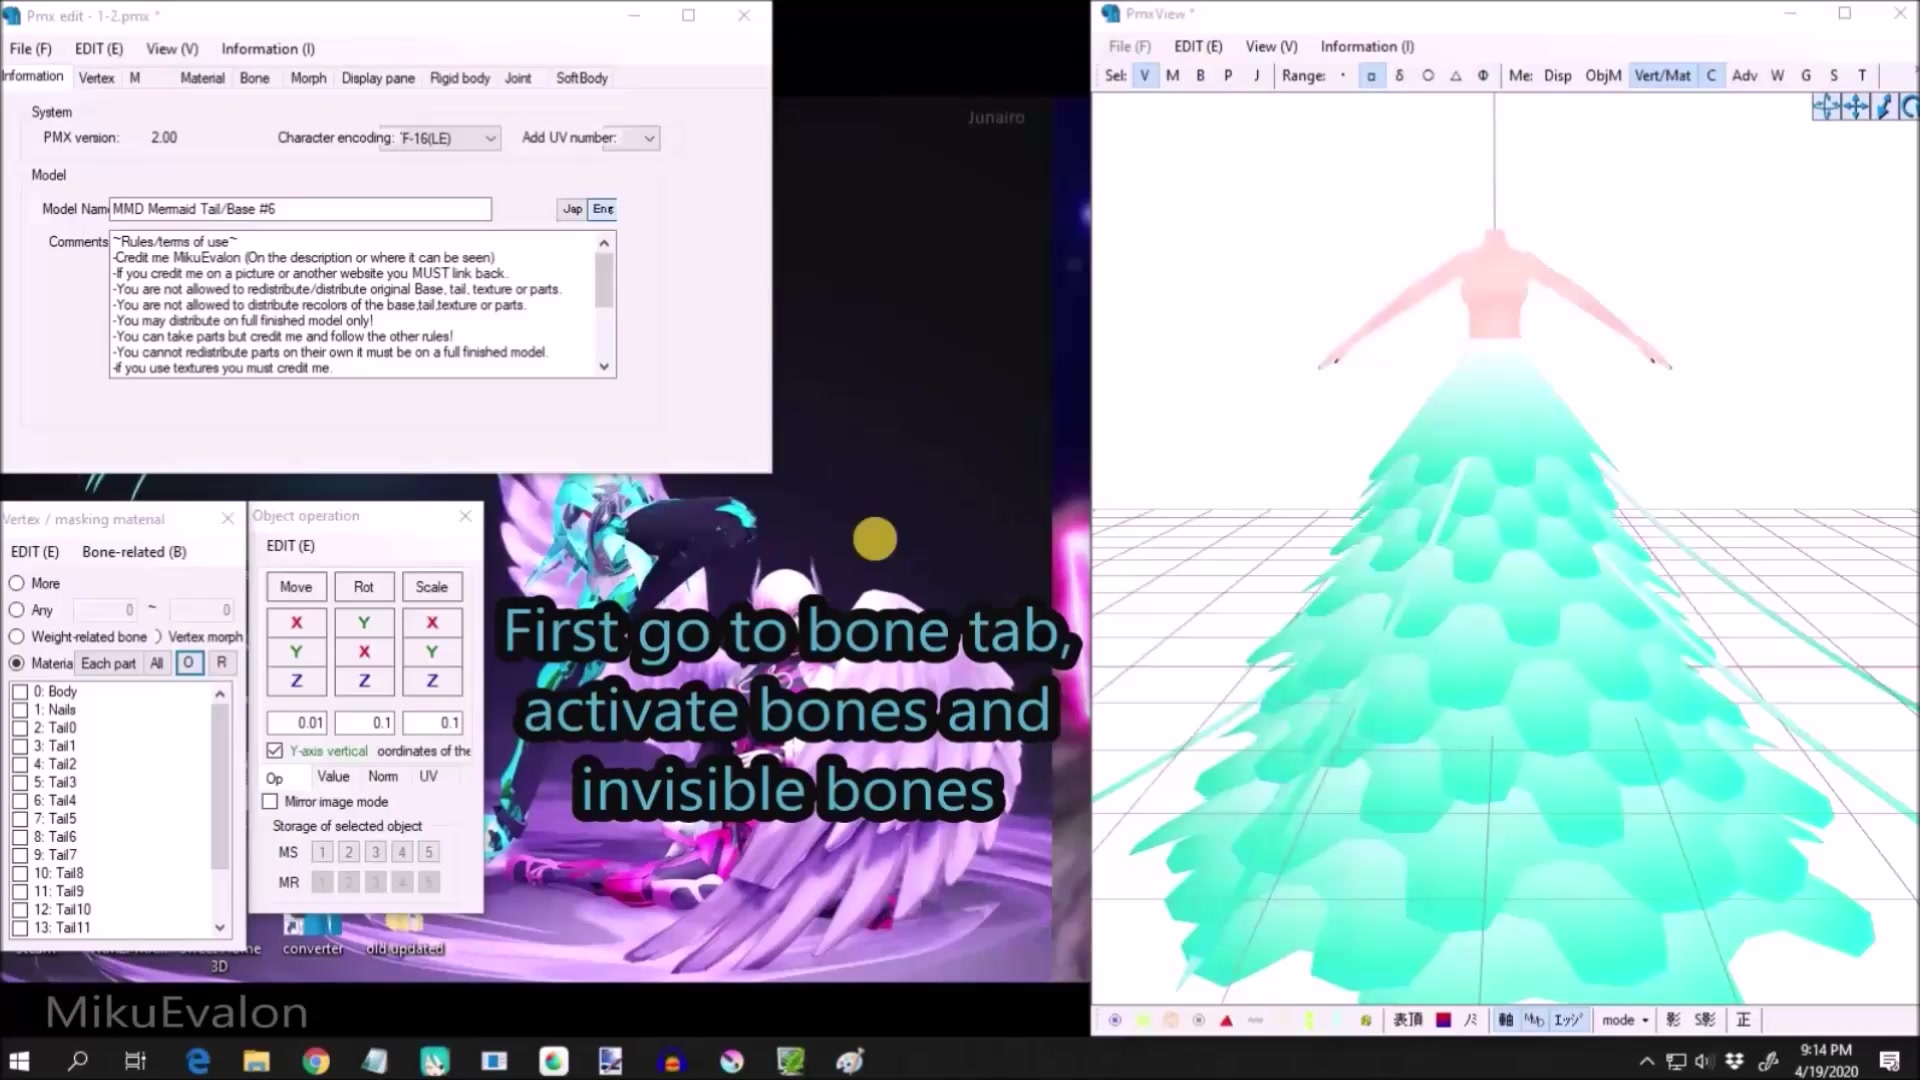
Task: Expand the Add UV number dropdown
Action: pyautogui.click(x=649, y=138)
